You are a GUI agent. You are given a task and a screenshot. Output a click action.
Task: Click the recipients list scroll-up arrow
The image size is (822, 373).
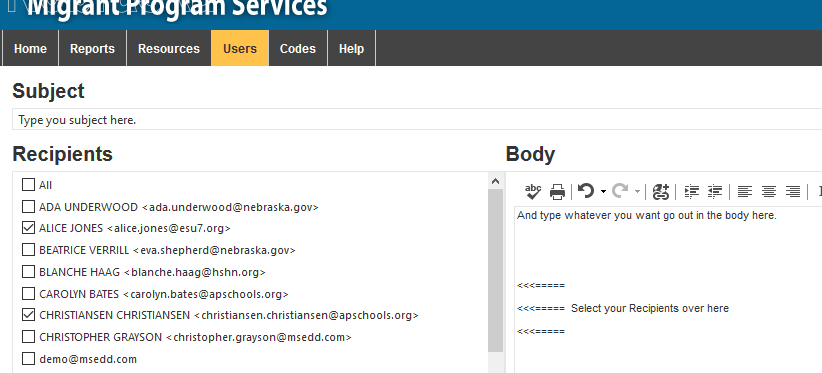click(495, 181)
